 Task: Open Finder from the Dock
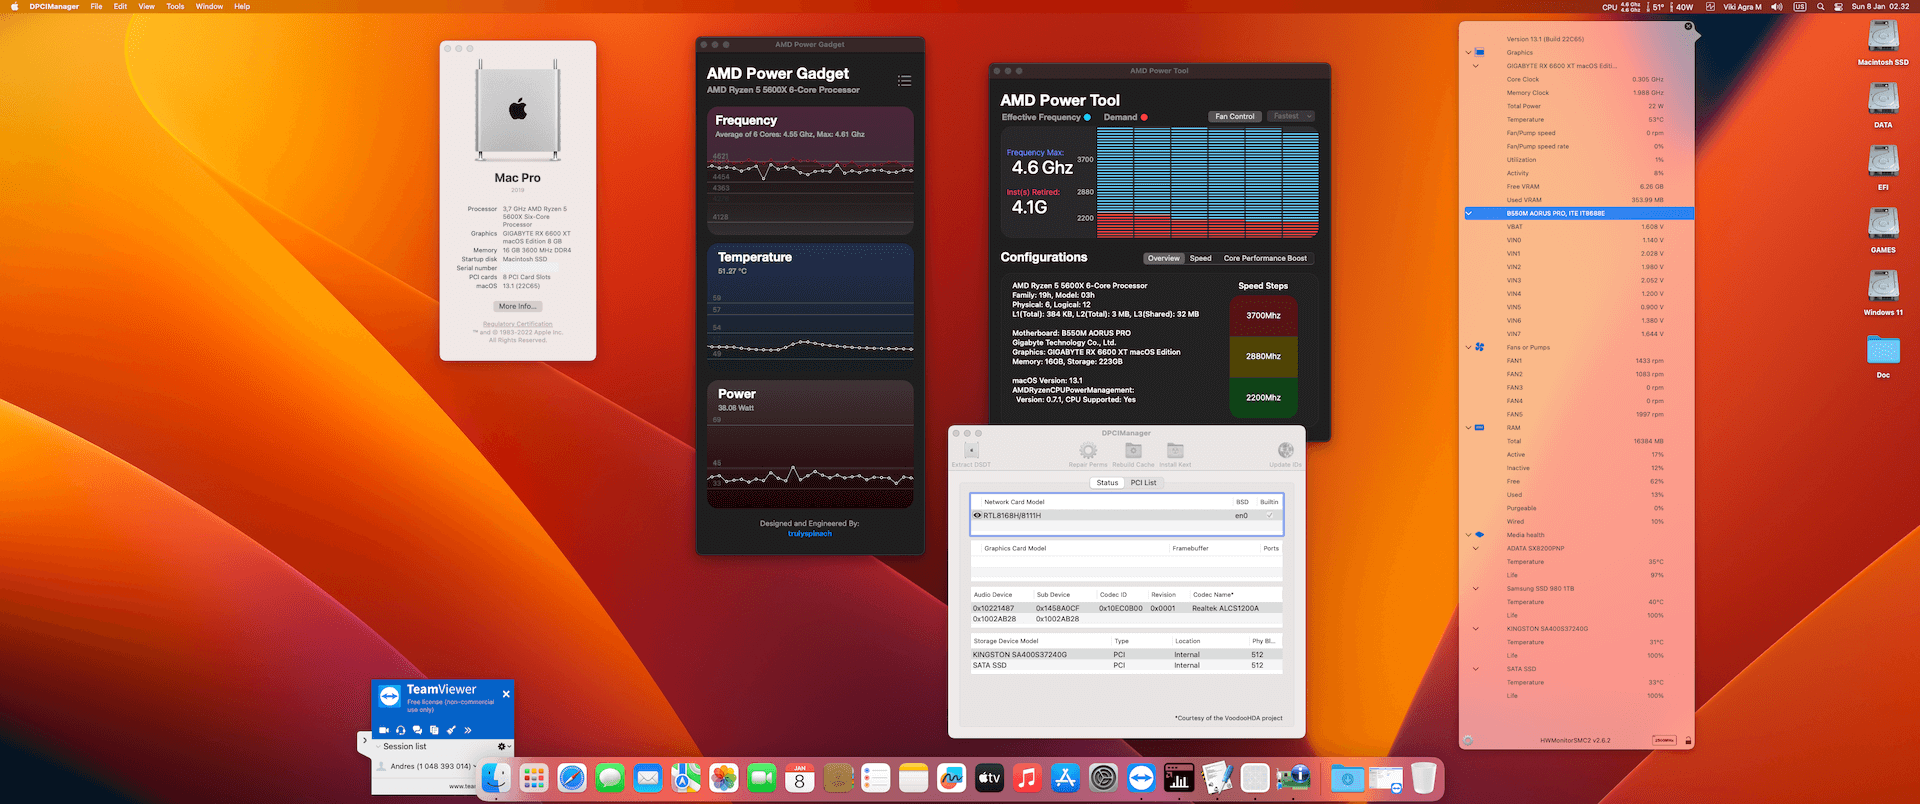(496, 778)
